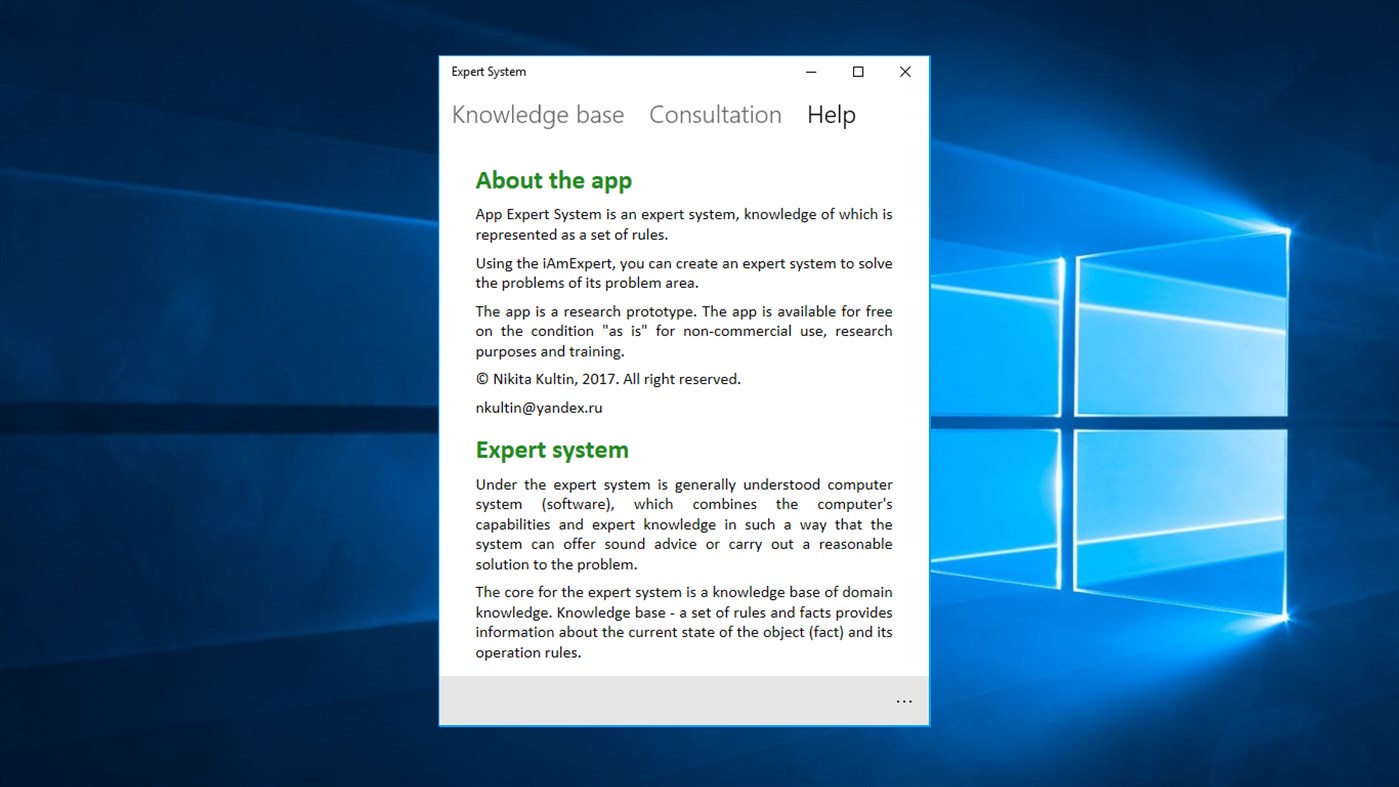Viewport: 1399px width, 787px height.
Task: Click the 'Expert system' heading
Action: click(x=551, y=449)
